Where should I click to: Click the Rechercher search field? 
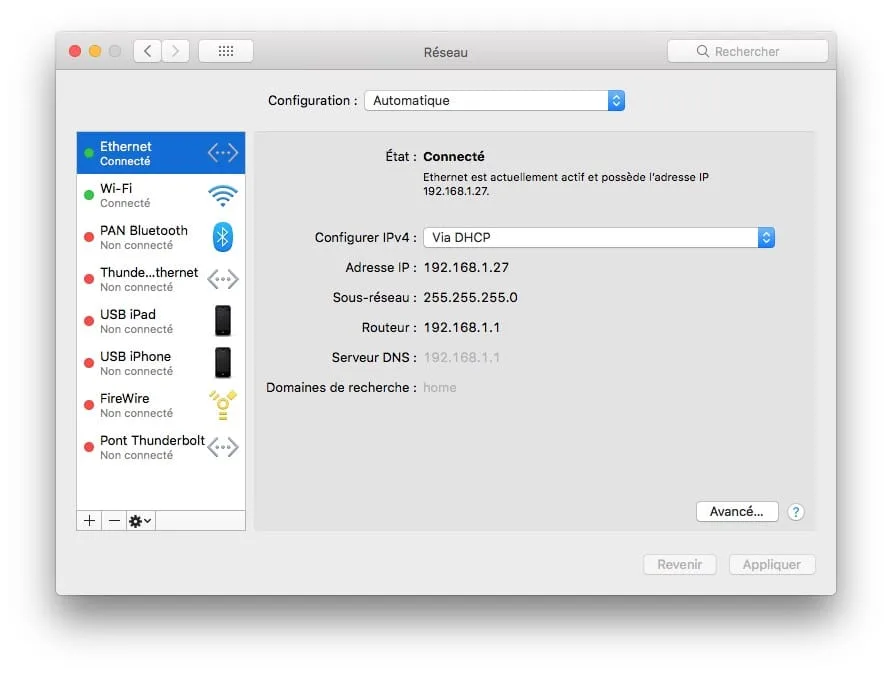(x=748, y=50)
